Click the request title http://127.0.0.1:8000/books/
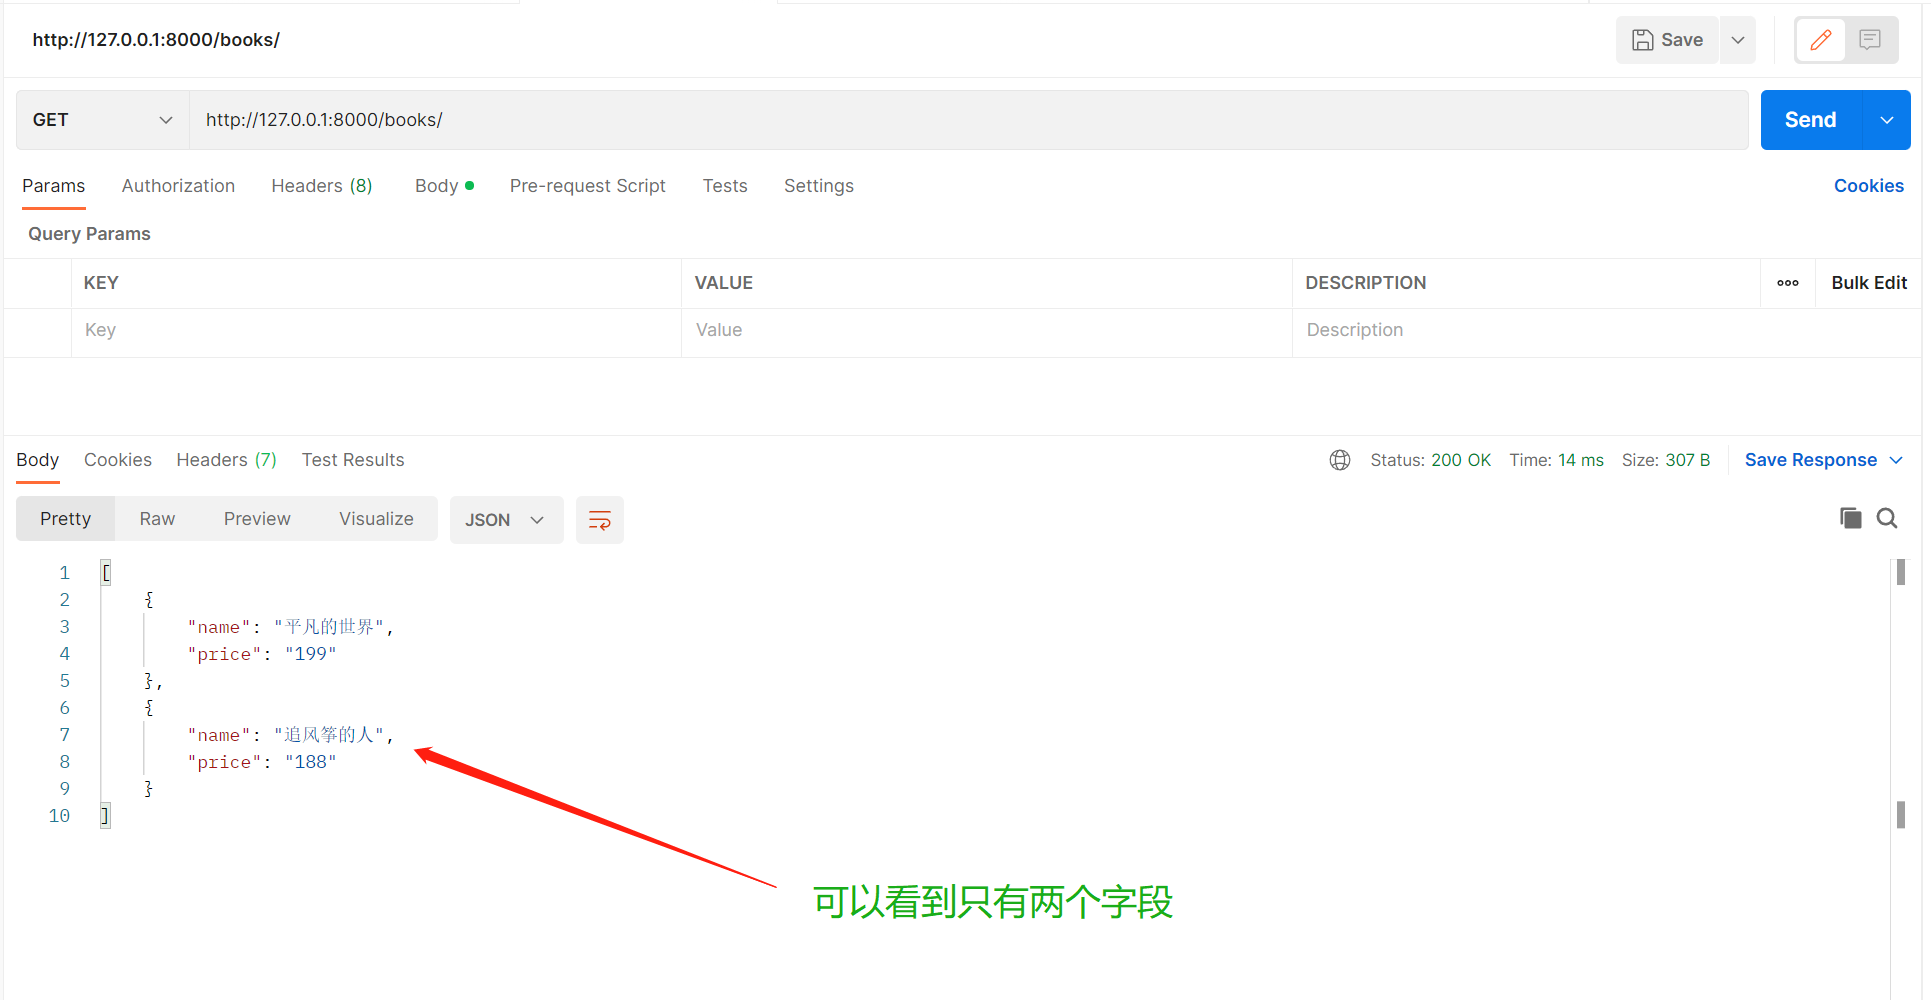Image resolution: width=1931 pixels, height=1000 pixels. [x=156, y=40]
